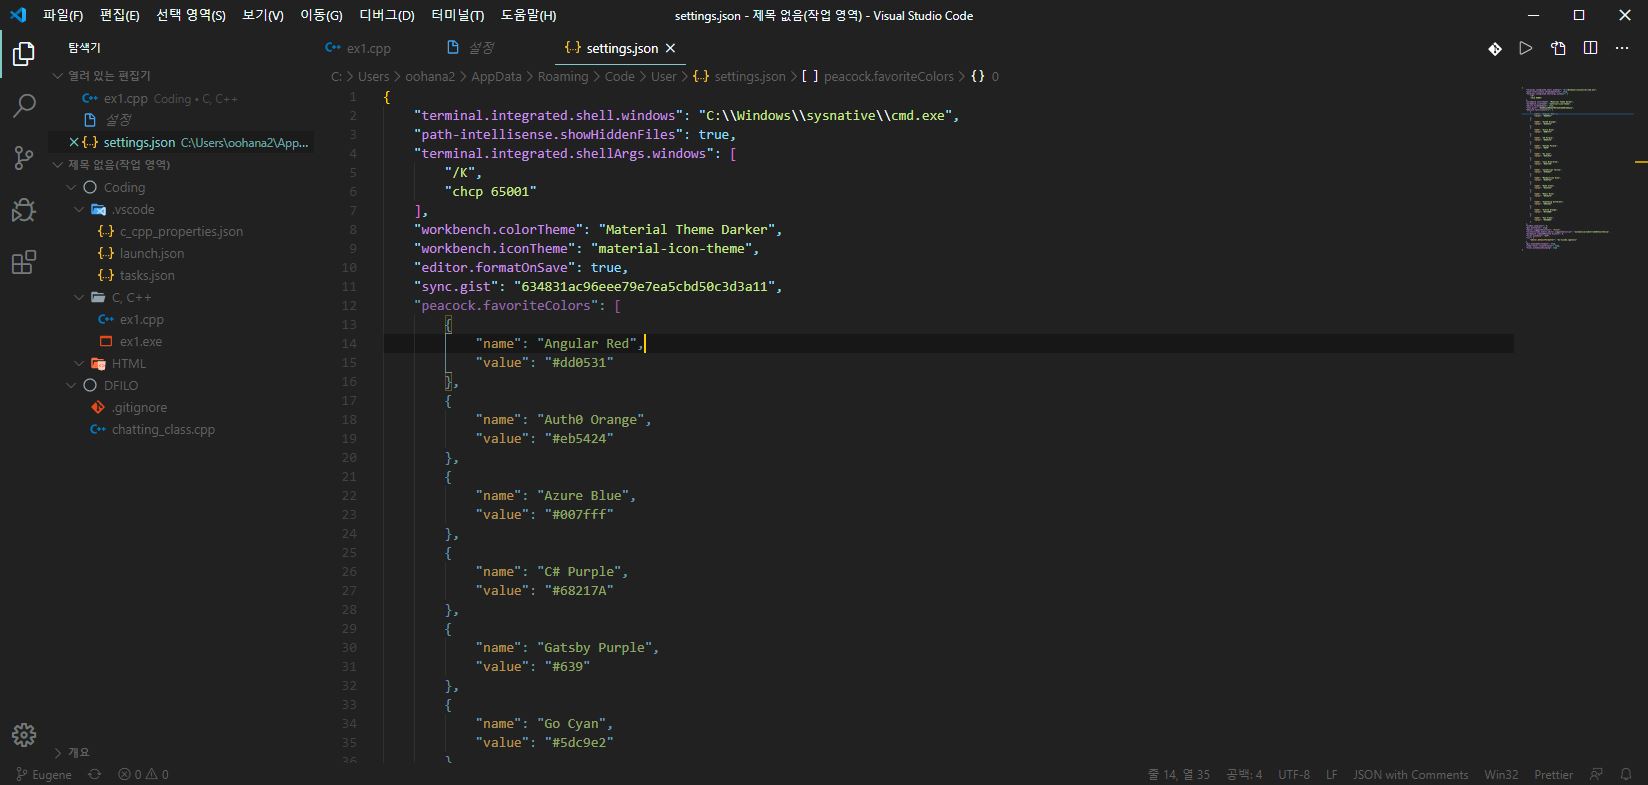The height and width of the screenshot is (785, 1648).
Task: Click Win32 configuration in status bar
Action: coord(1501,774)
